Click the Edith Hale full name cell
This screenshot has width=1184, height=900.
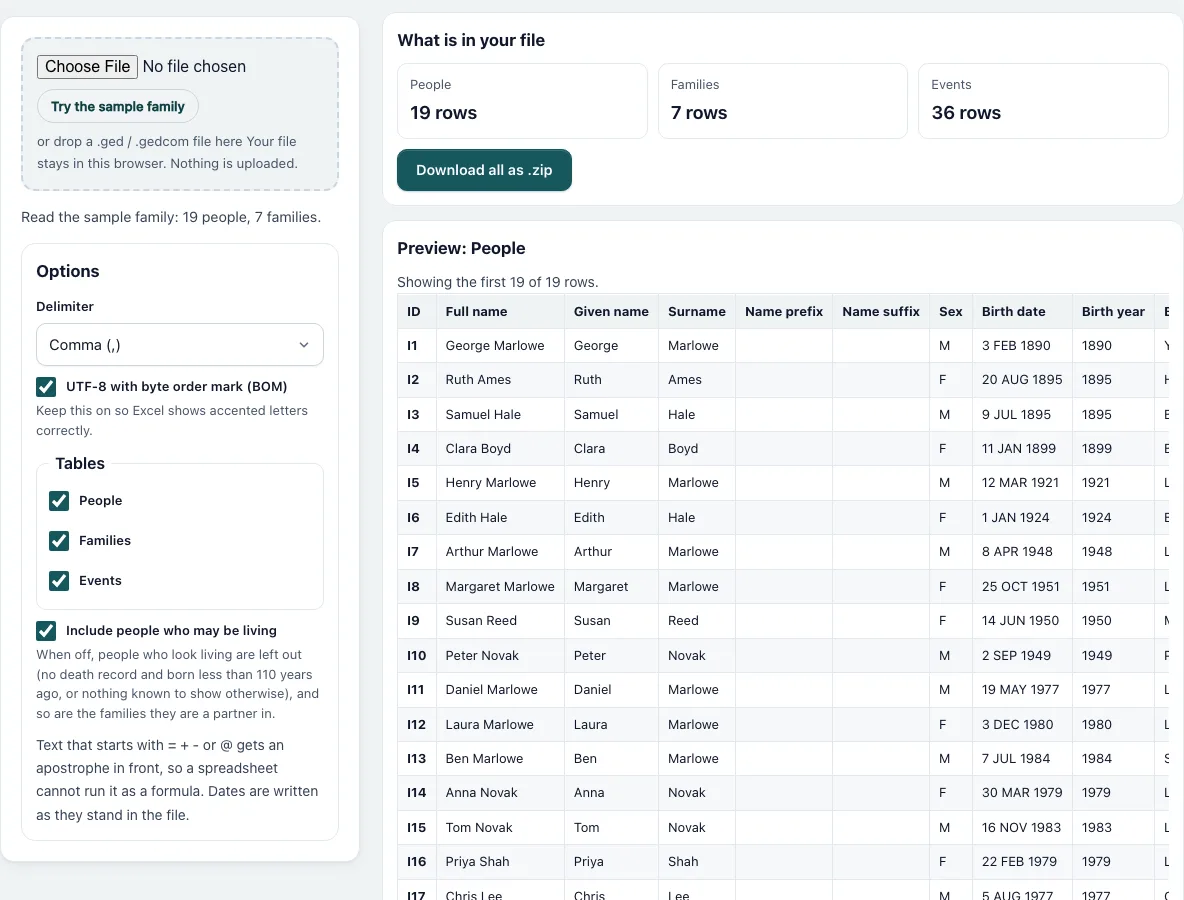pyautogui.click(x=500, y=518)
